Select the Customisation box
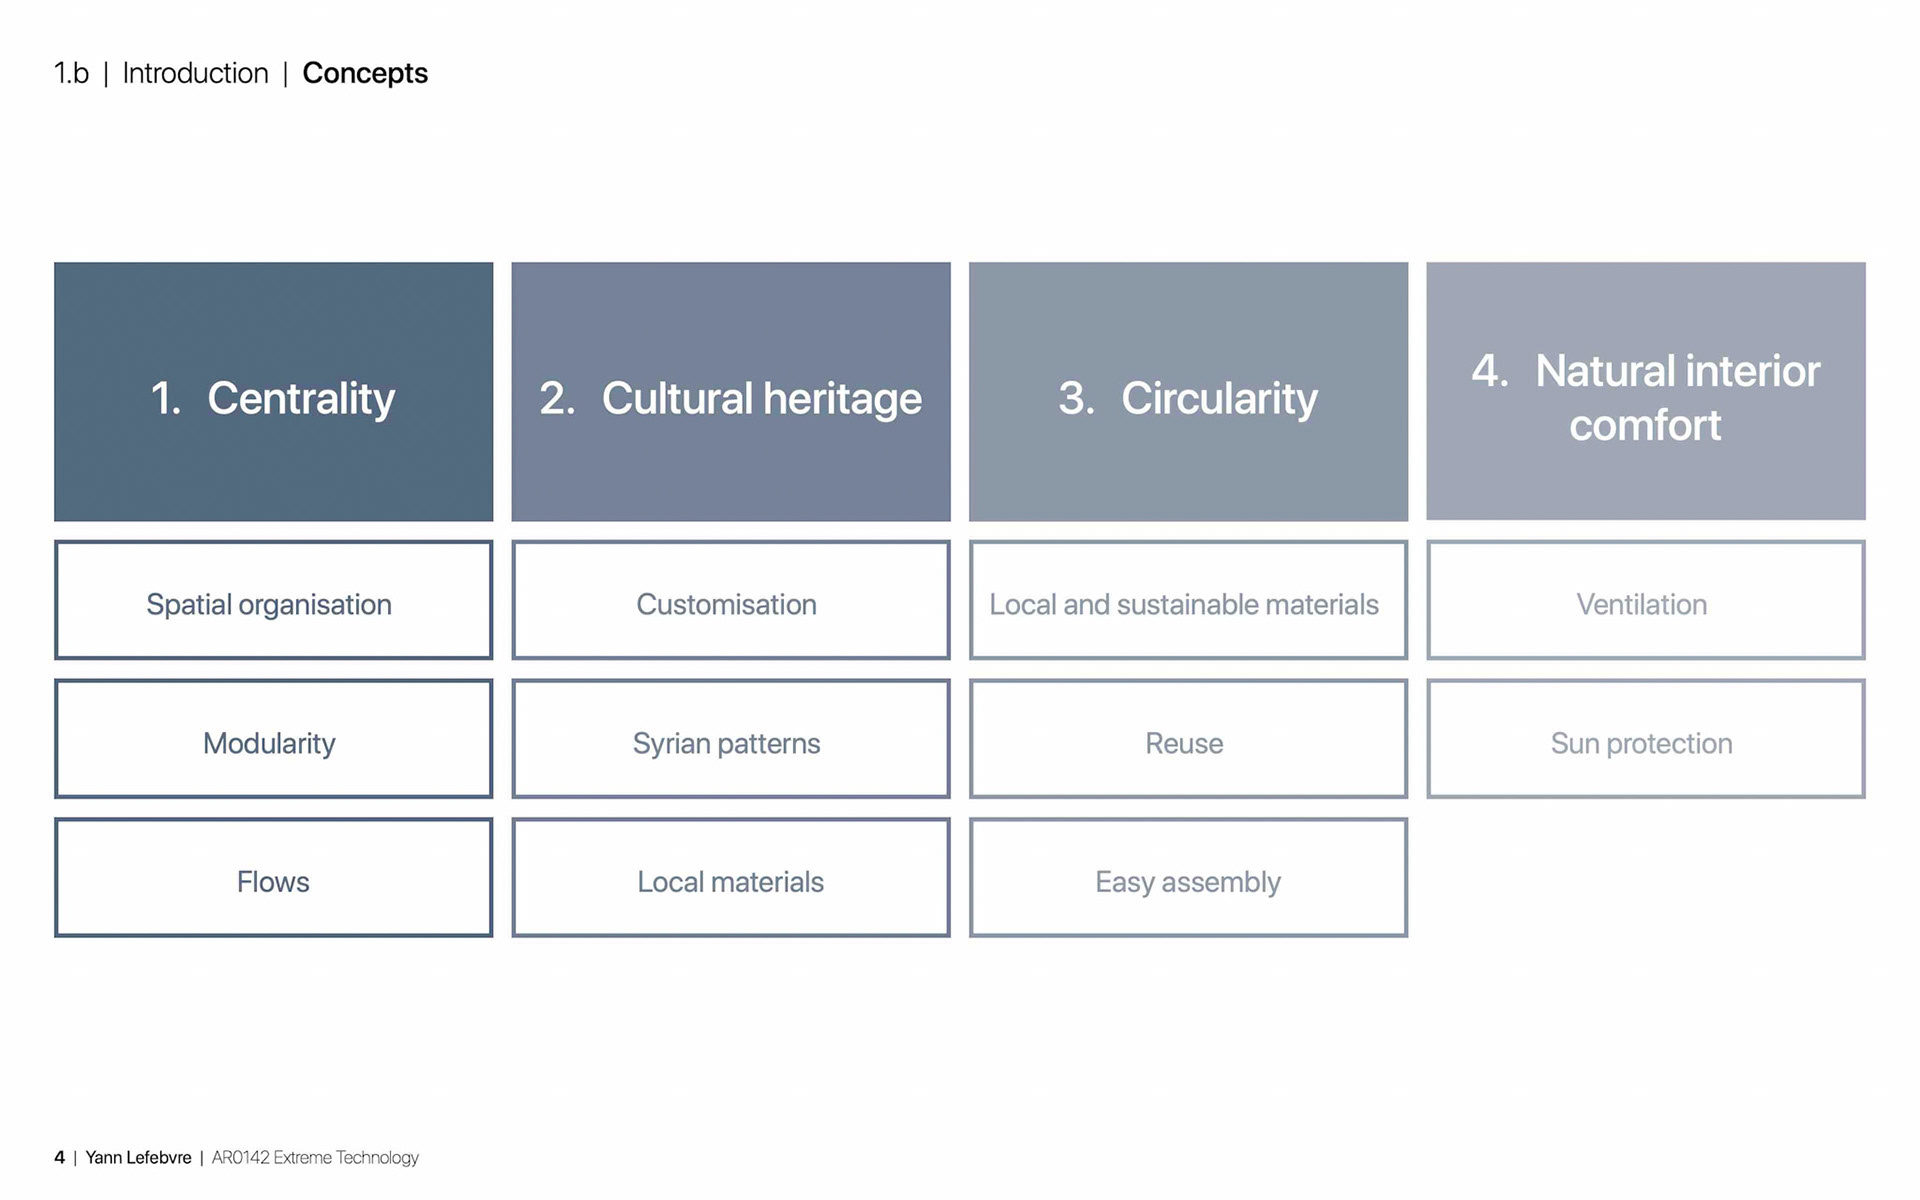 point(730,600)
